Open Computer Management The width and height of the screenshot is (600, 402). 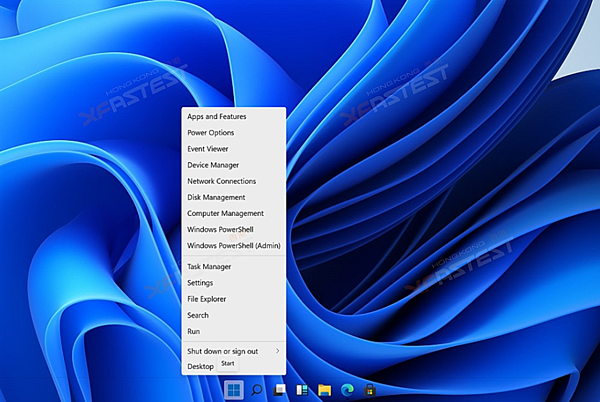pyautogui.click(x=225, y=213)
